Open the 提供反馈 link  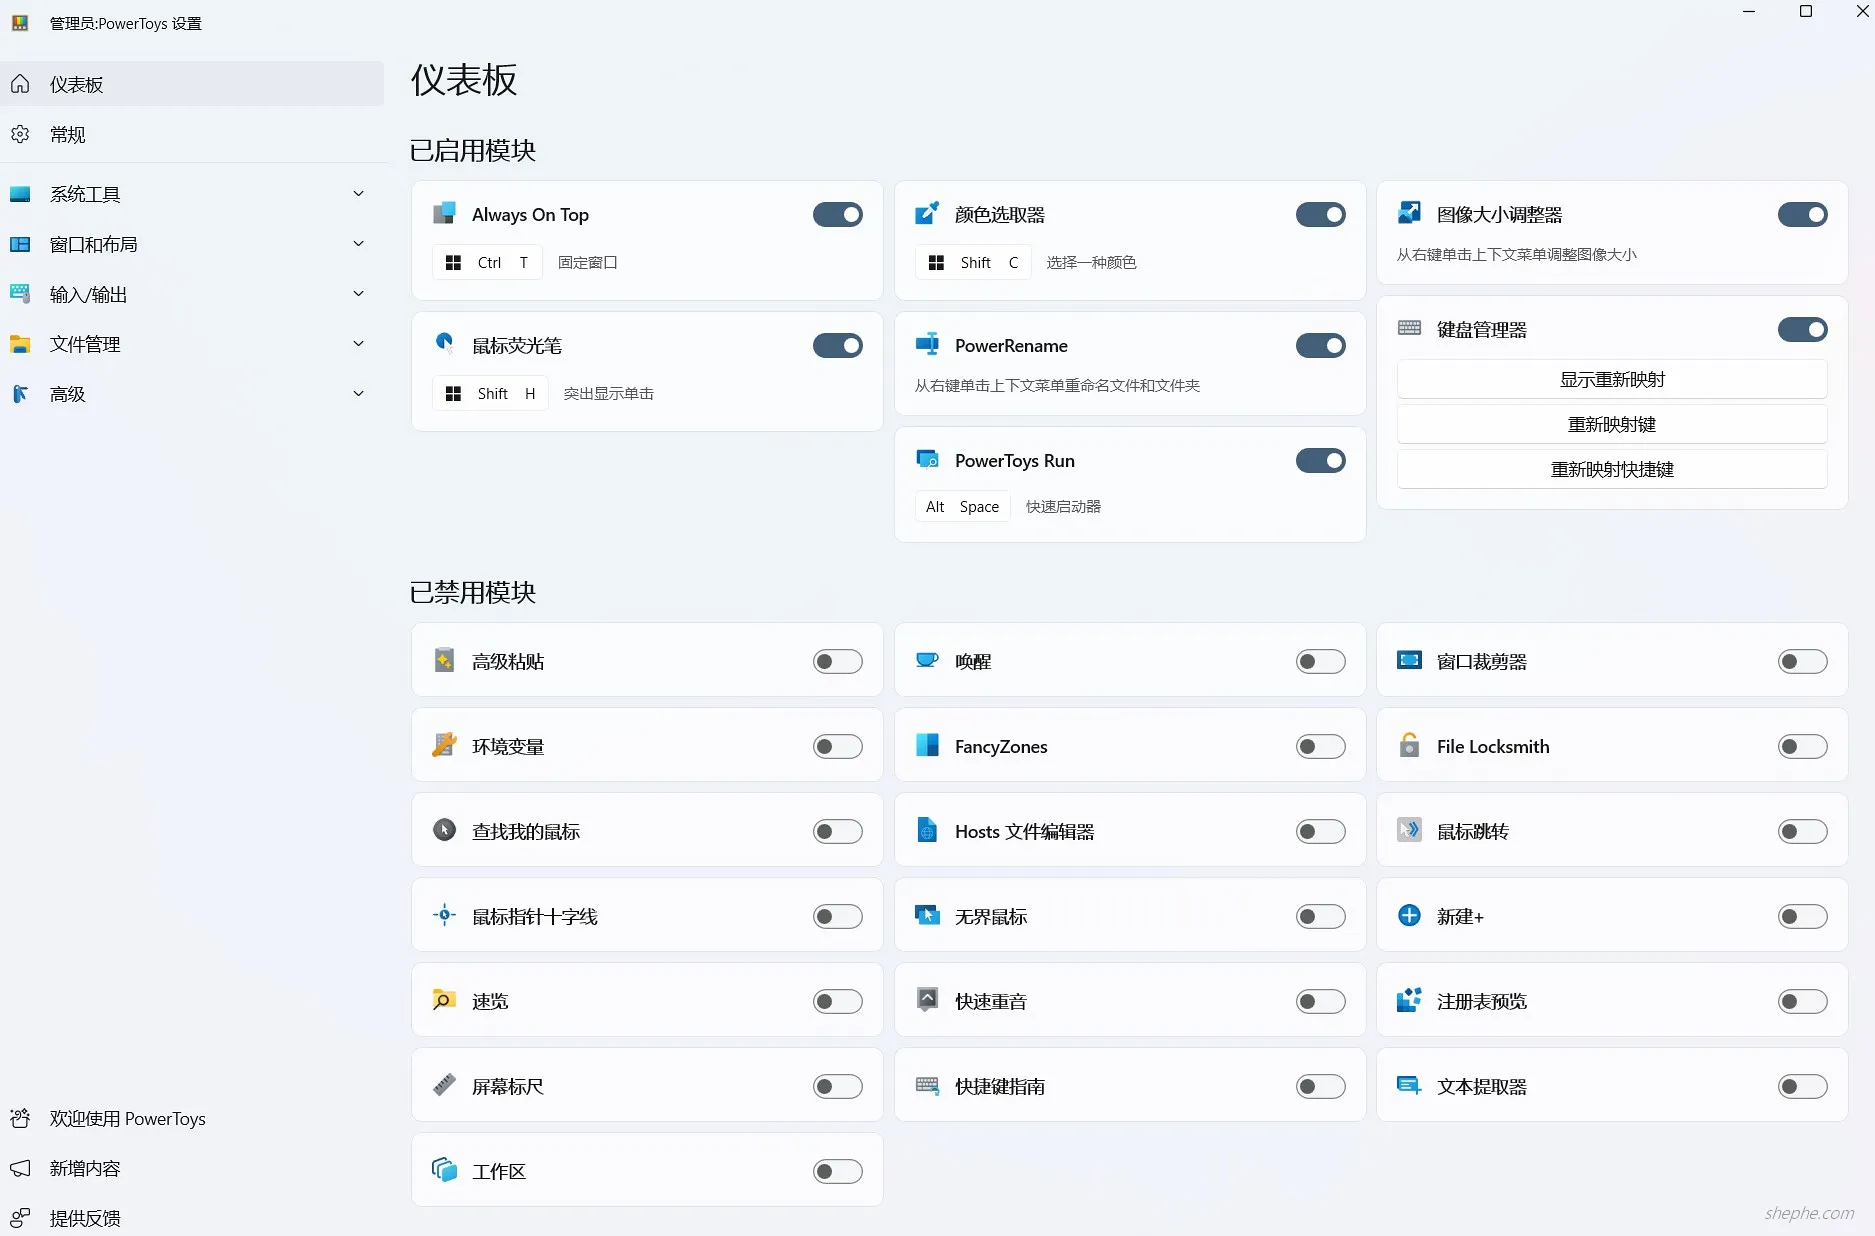(x=84, y=1218)
